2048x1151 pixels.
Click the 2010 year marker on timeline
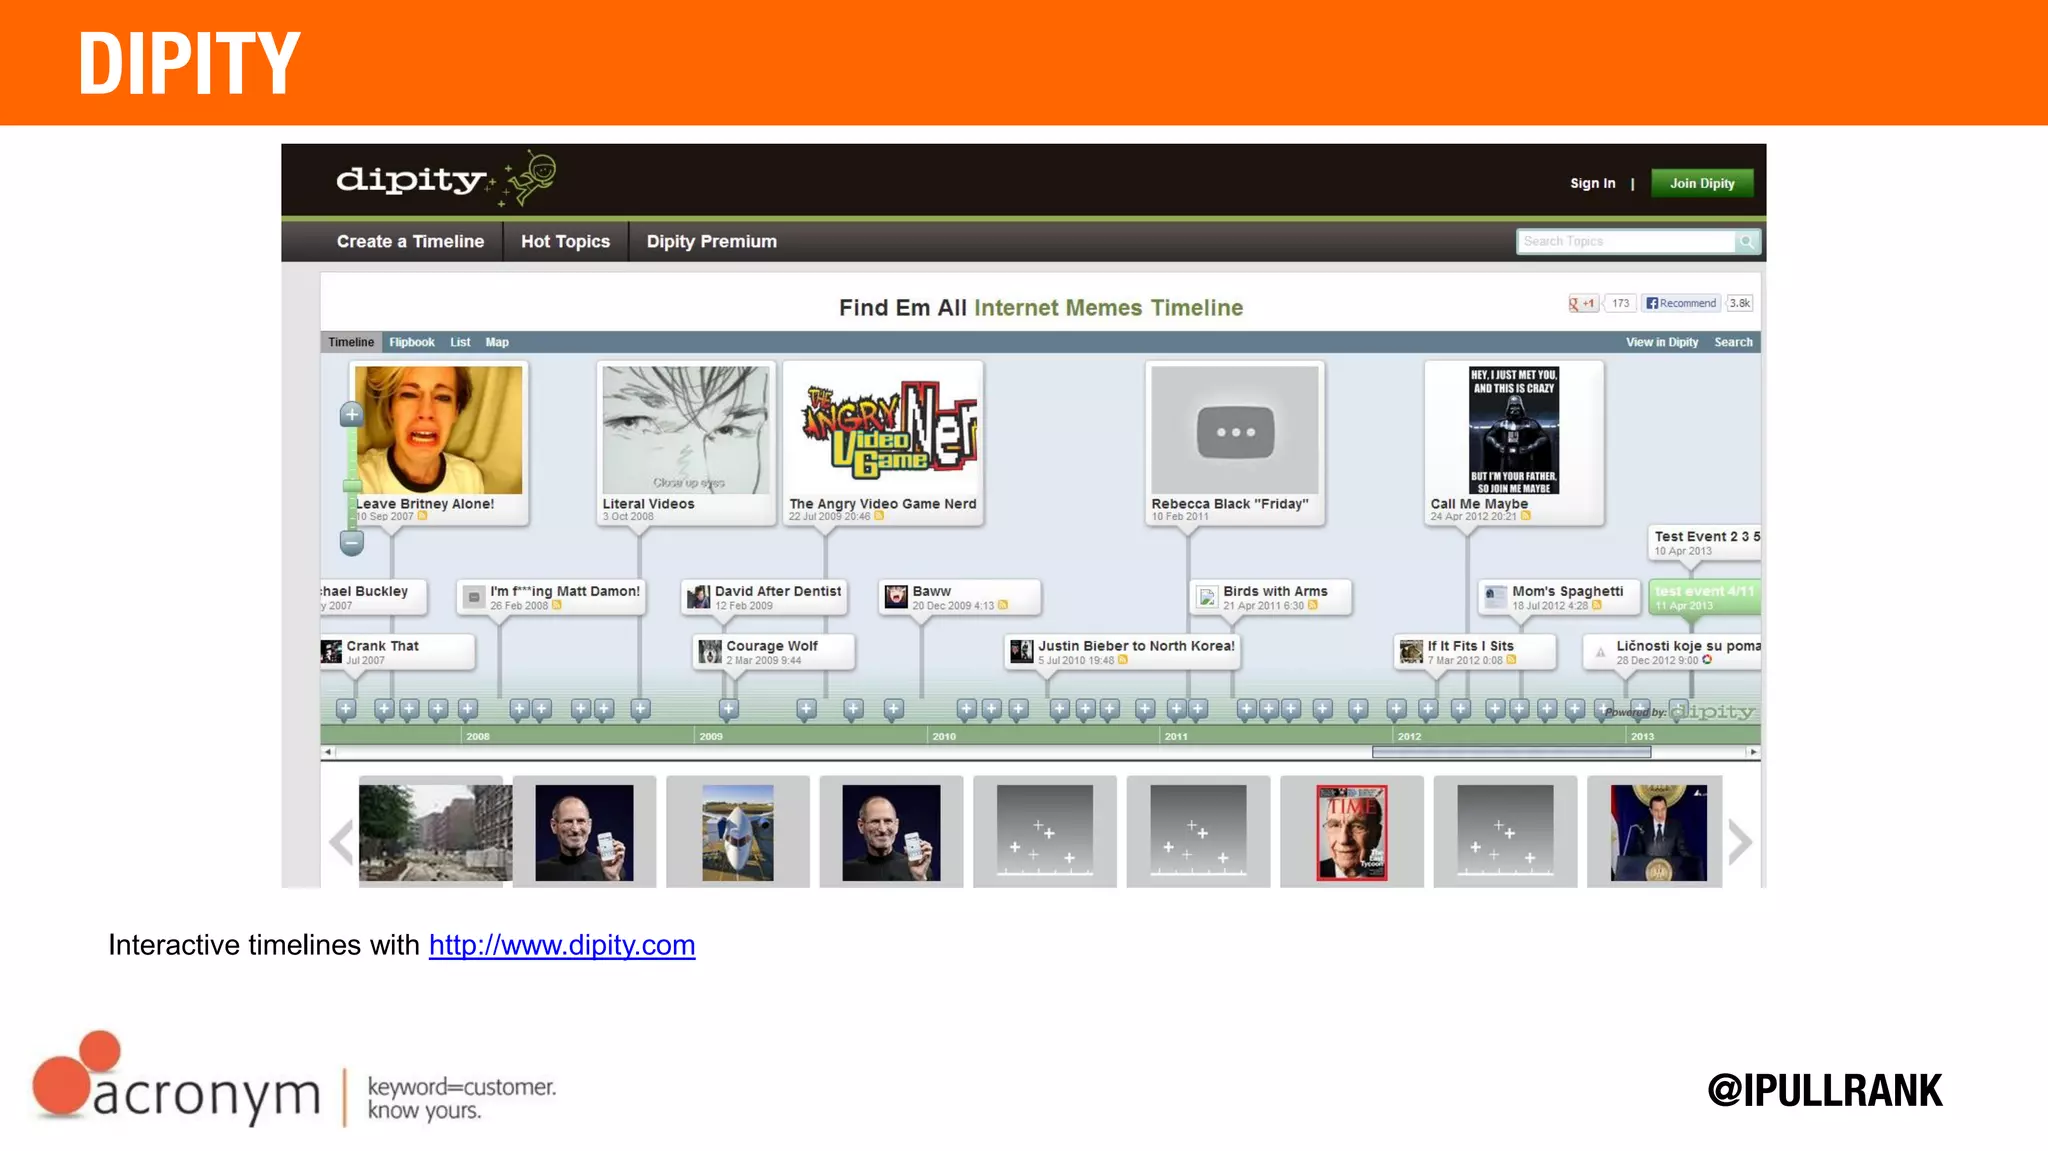944,736
